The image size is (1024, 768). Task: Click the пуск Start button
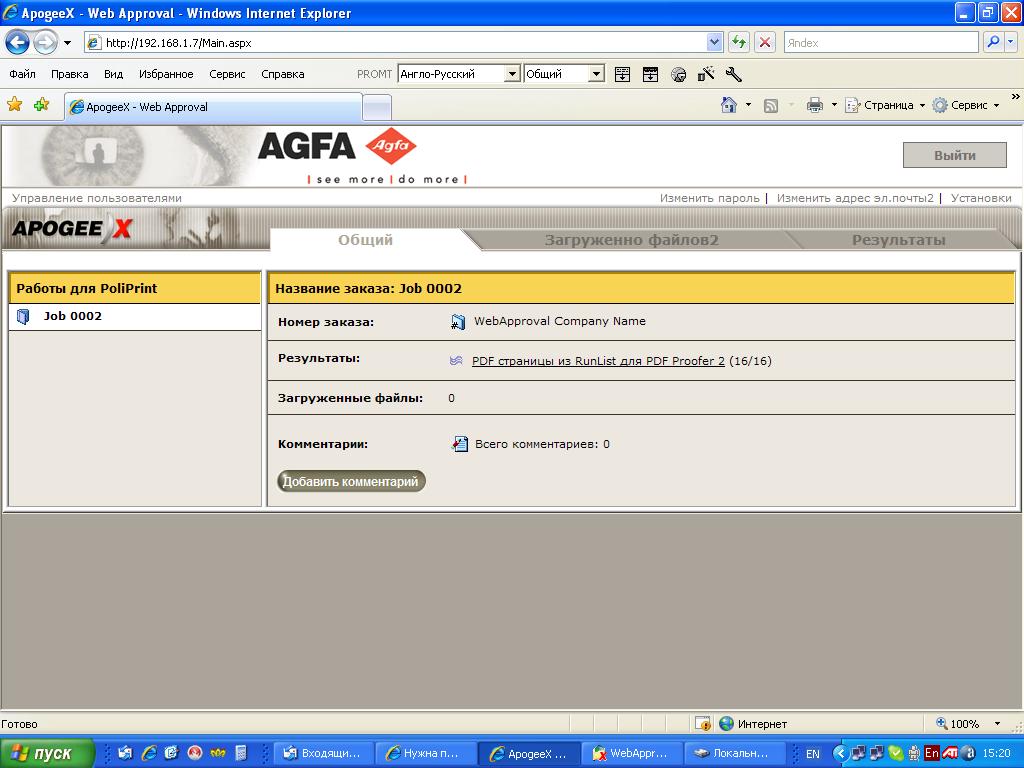pyautogui.click(x=46, y=753)
